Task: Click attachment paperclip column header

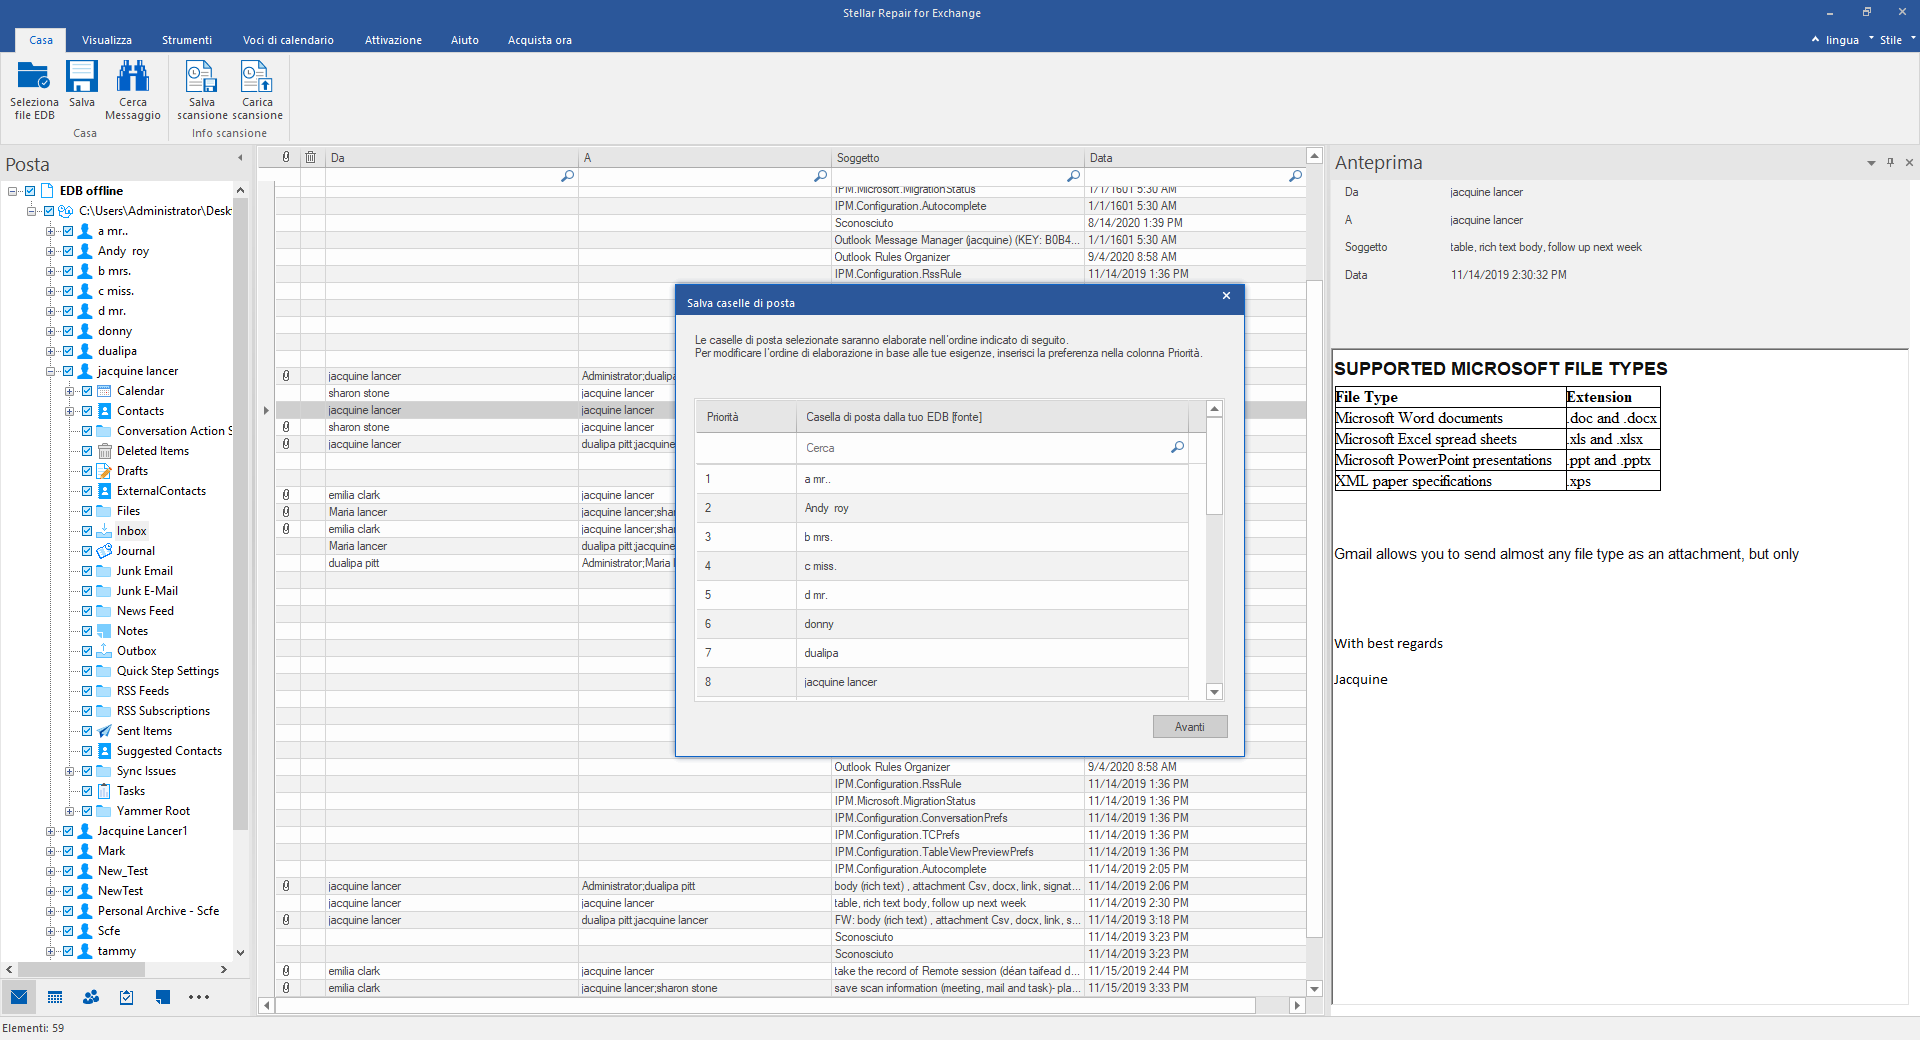Action: point(286,157)
